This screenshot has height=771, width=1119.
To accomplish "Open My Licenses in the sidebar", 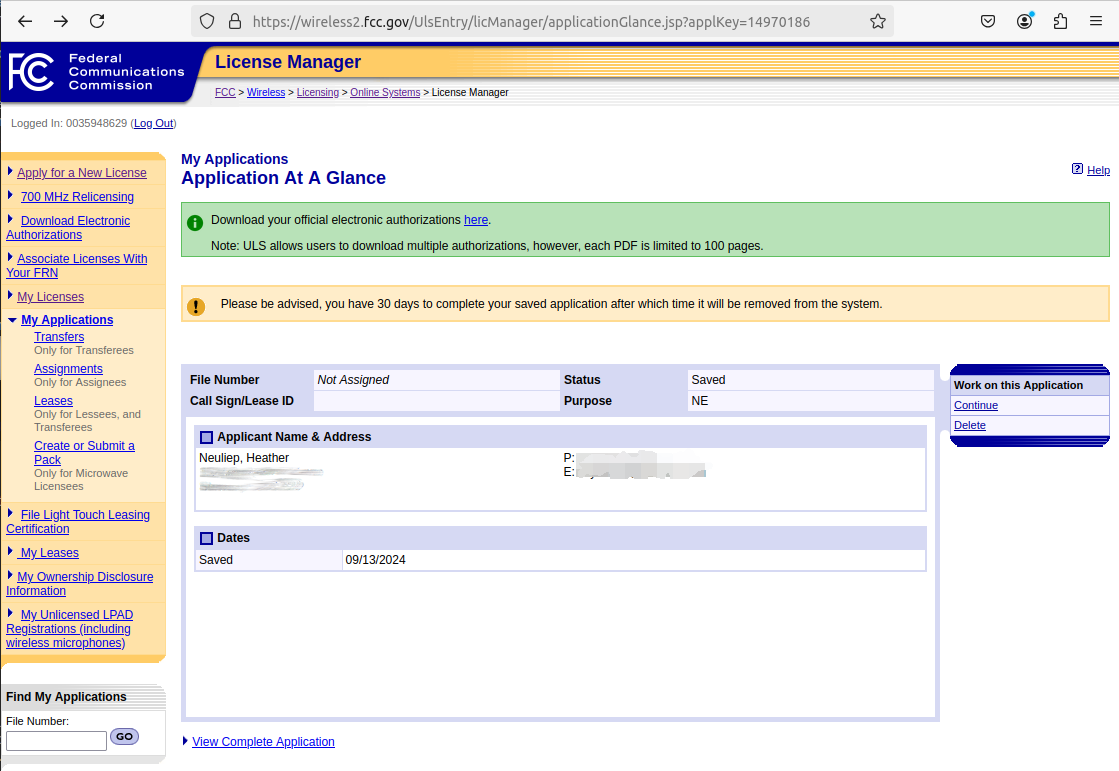I will (50, 297).
